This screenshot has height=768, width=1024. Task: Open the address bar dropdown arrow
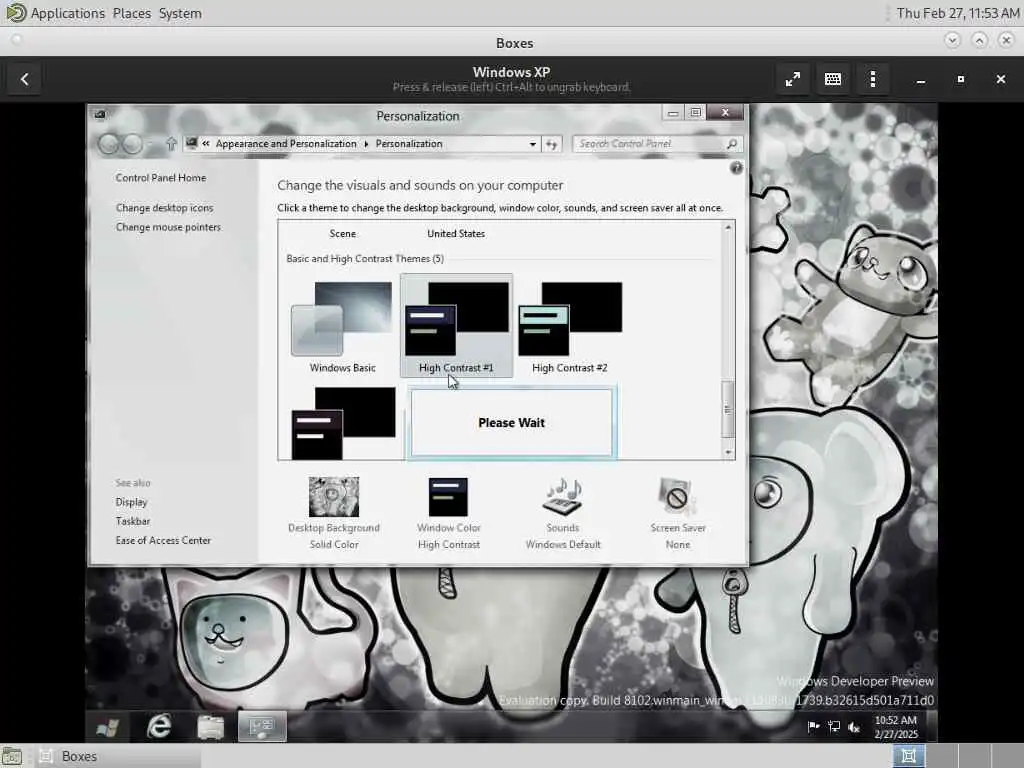coord(533,144)
